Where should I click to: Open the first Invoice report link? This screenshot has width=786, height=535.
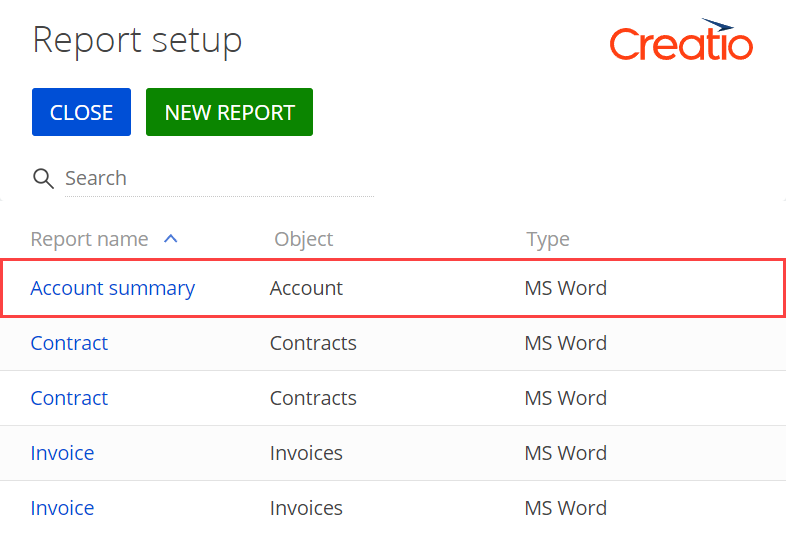(62, 453)
